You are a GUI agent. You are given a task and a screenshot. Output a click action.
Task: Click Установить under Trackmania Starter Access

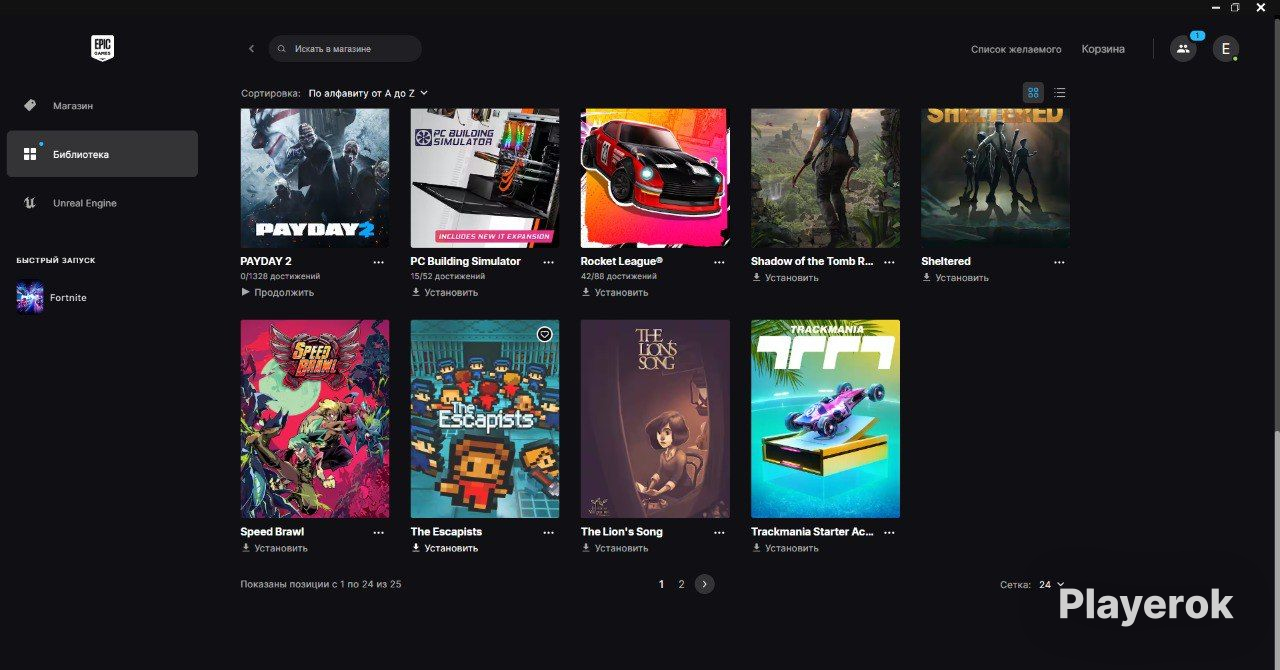coord(785,548)
